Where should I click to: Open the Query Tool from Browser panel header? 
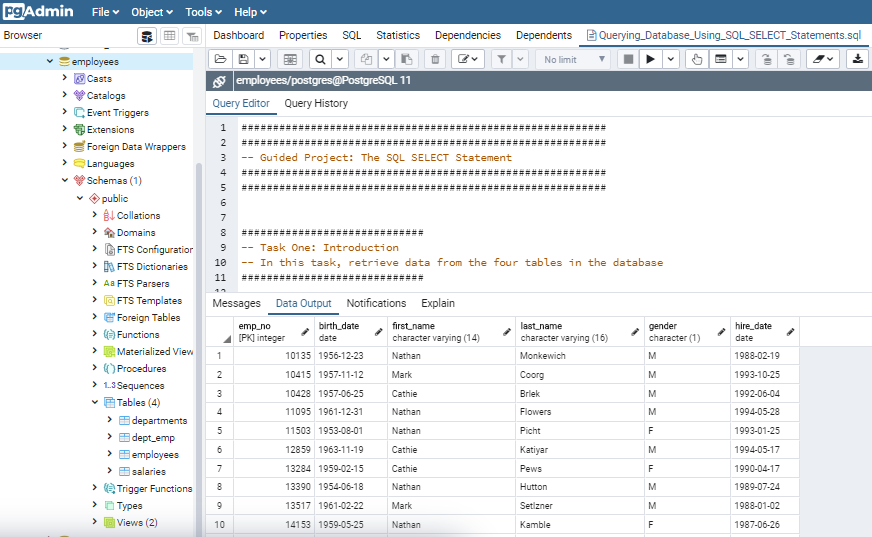147,36
